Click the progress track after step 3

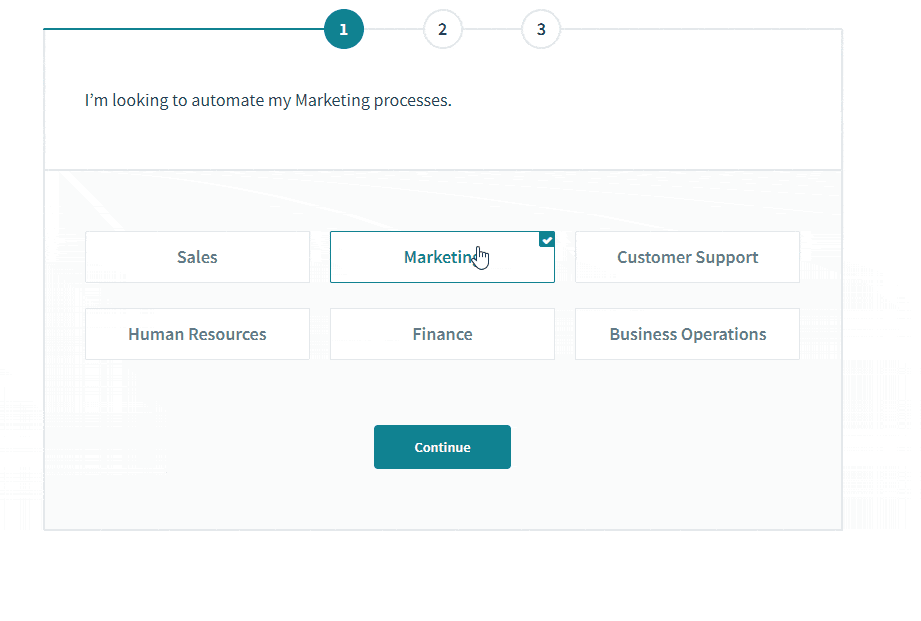(700, 29)
